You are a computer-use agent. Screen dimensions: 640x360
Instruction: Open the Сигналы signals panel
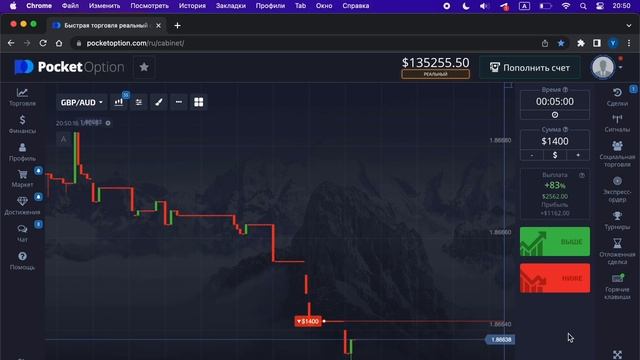617,123
